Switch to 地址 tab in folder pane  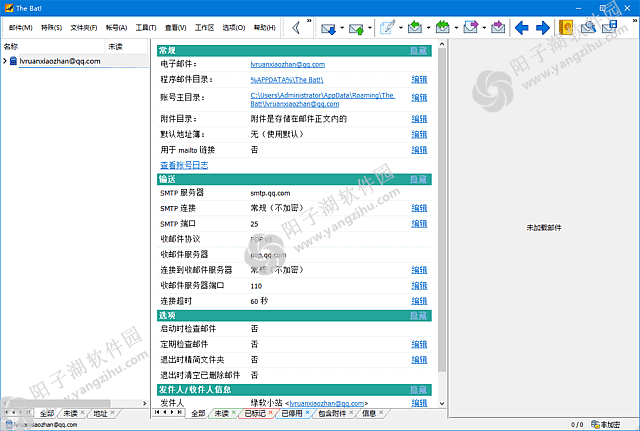coord(100,413)
